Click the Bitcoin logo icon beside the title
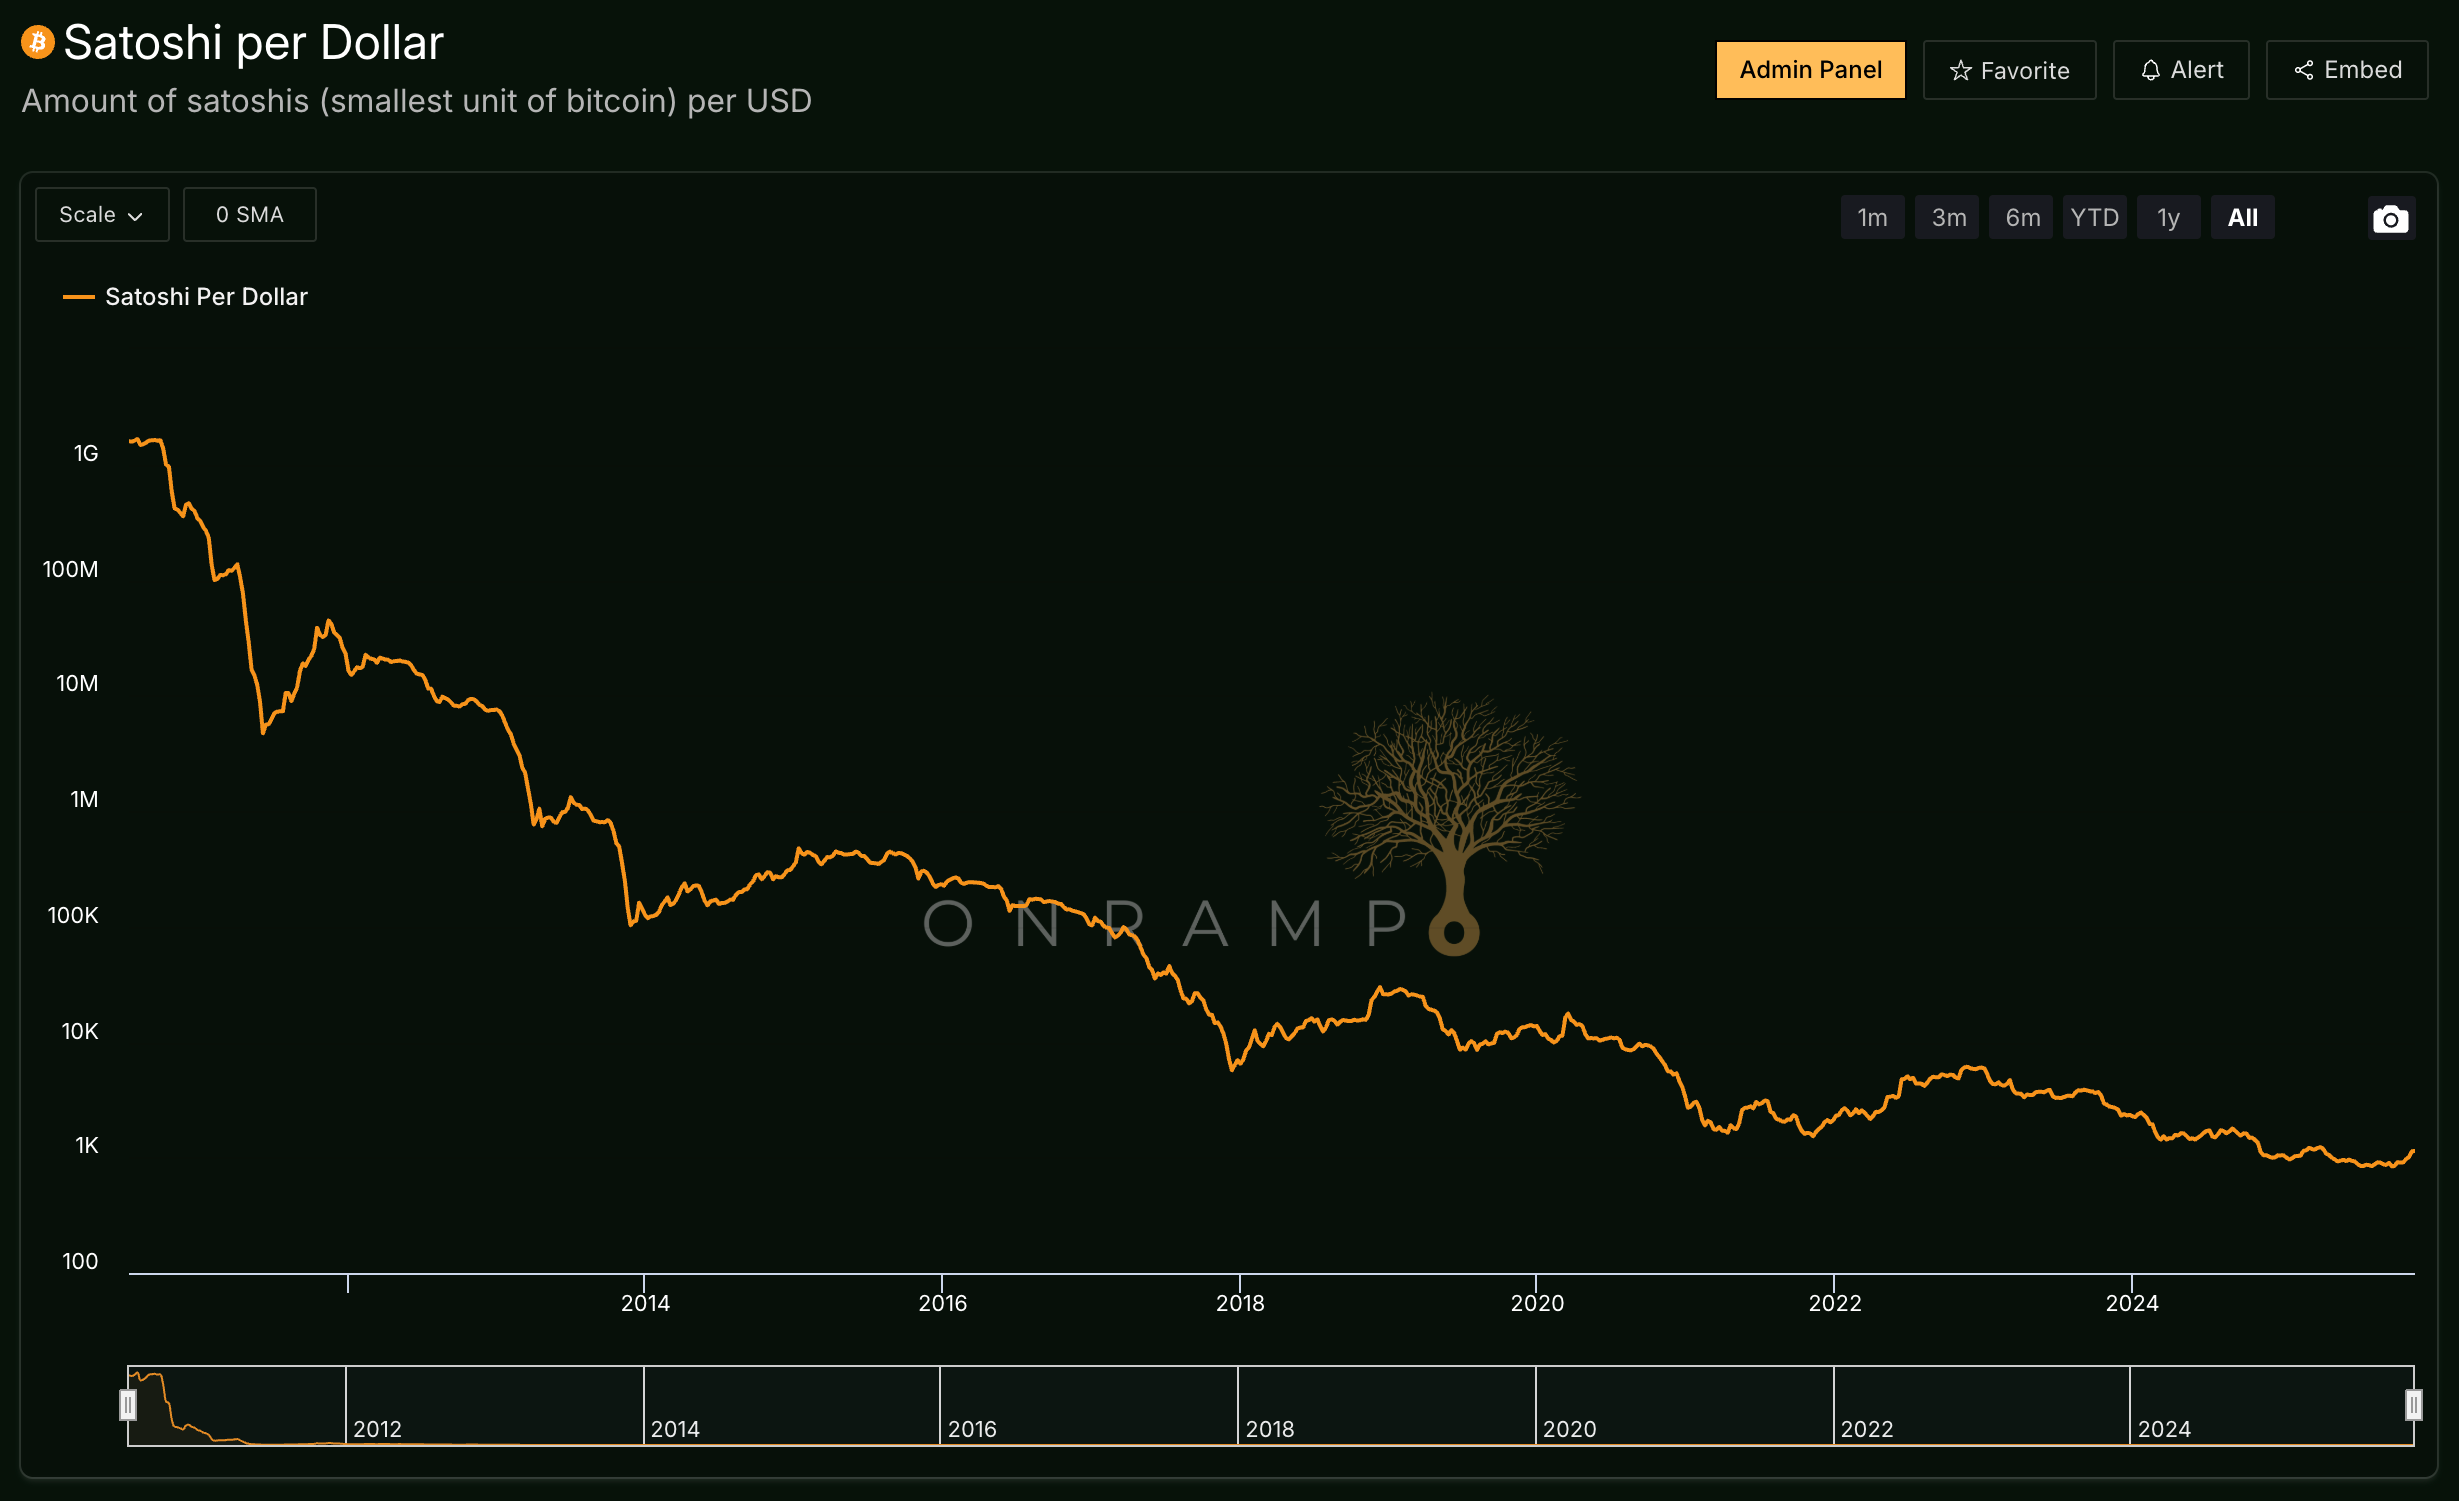Image resolution: width=2459 pixels, height=1501 pixels. click(x=38, y=42)
